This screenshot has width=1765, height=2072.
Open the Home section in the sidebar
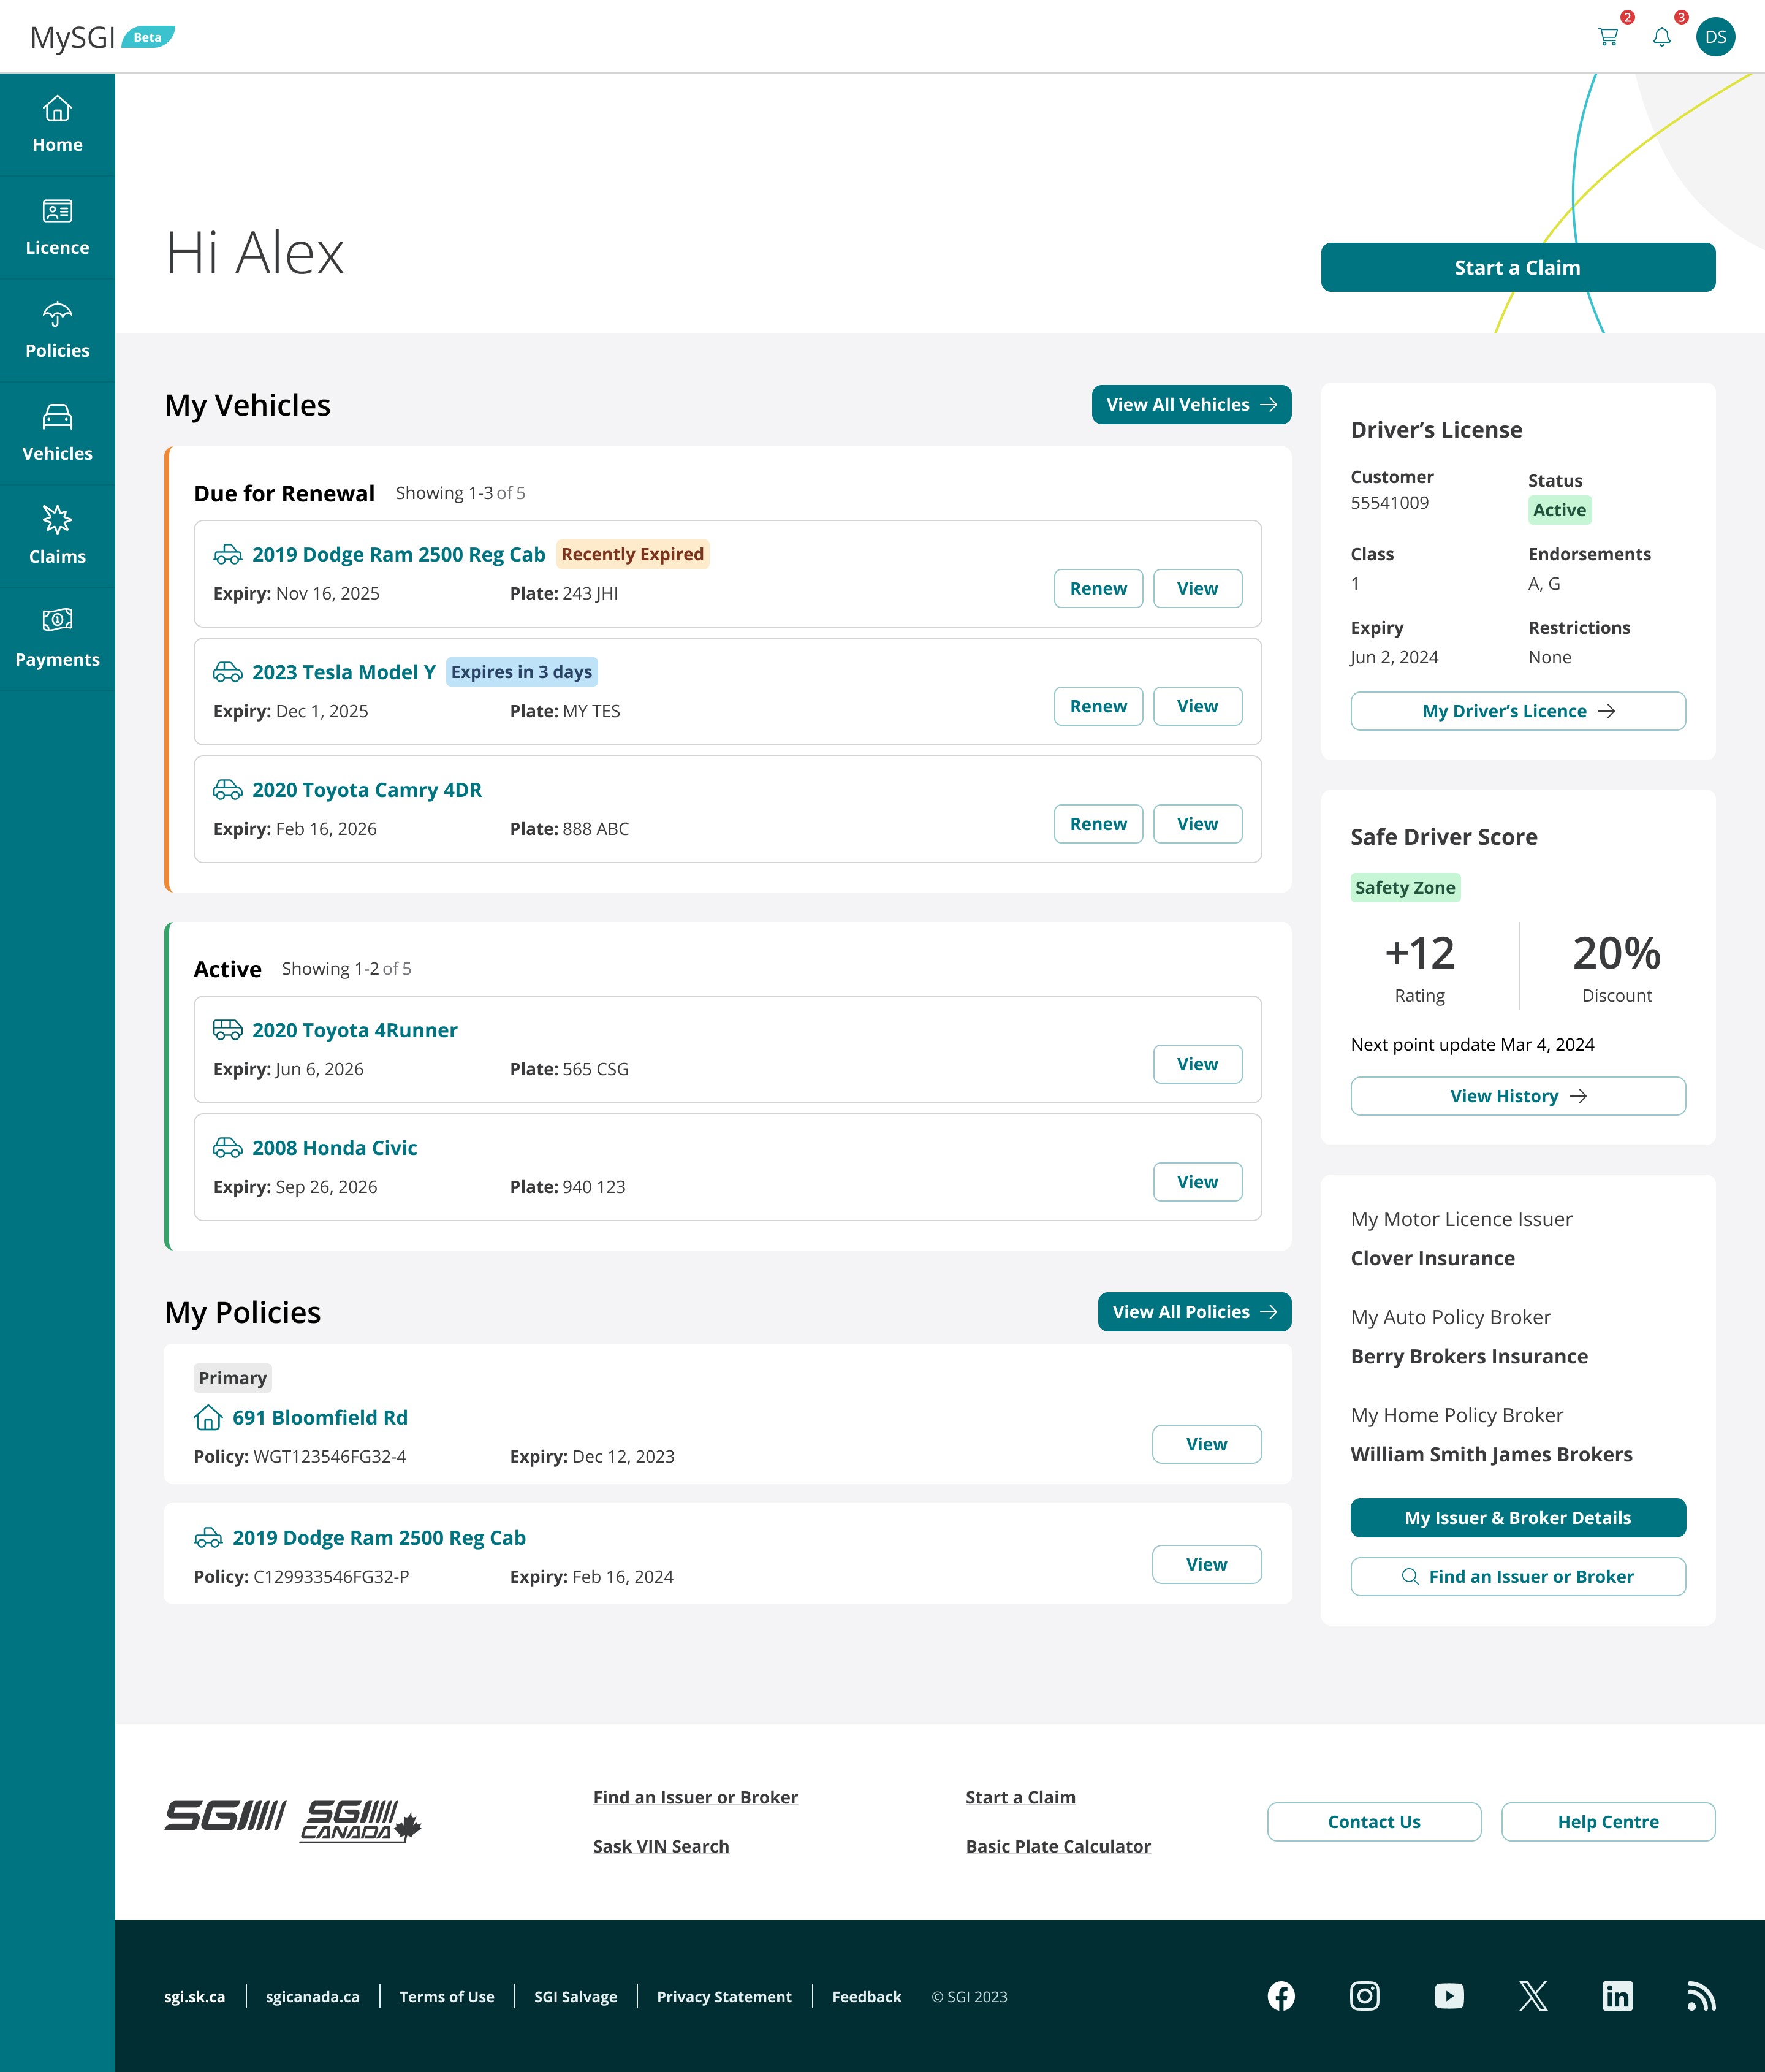(57, 122)
